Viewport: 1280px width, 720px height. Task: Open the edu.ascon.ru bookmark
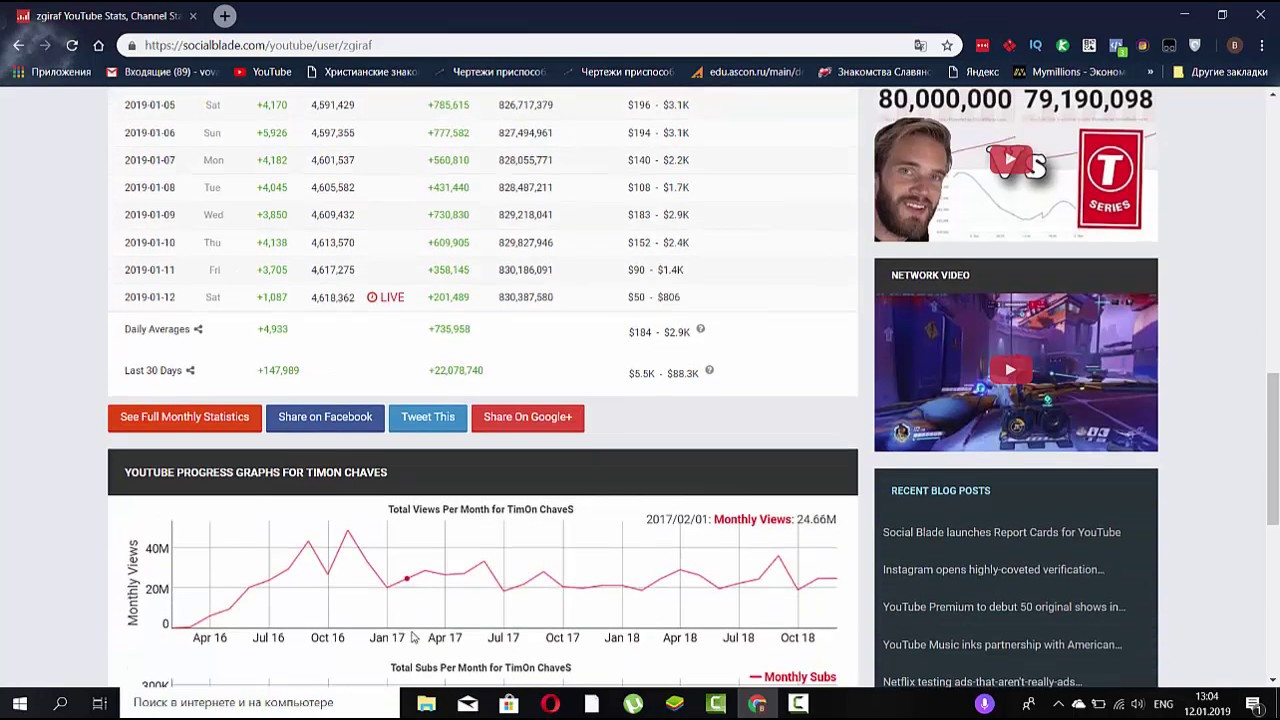coord(746,72)
